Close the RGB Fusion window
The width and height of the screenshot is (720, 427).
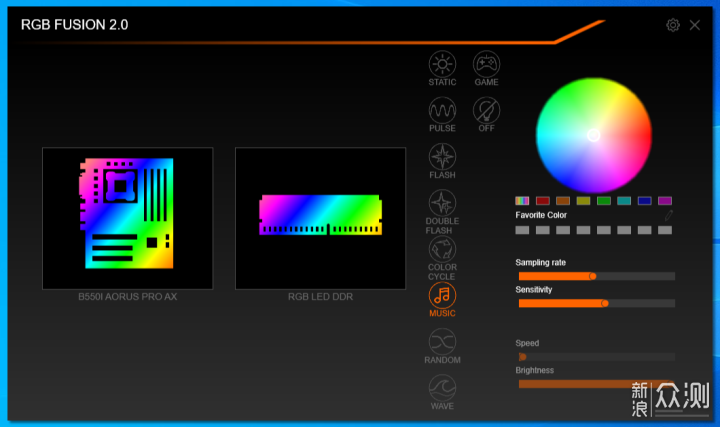(x=695, y=25)
